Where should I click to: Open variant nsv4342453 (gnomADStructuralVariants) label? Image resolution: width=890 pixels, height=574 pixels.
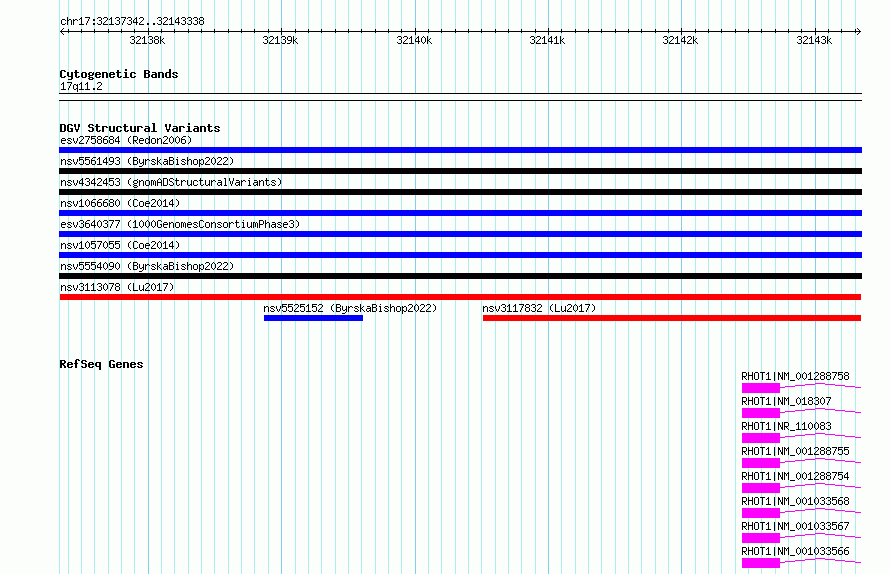point(171,182)
